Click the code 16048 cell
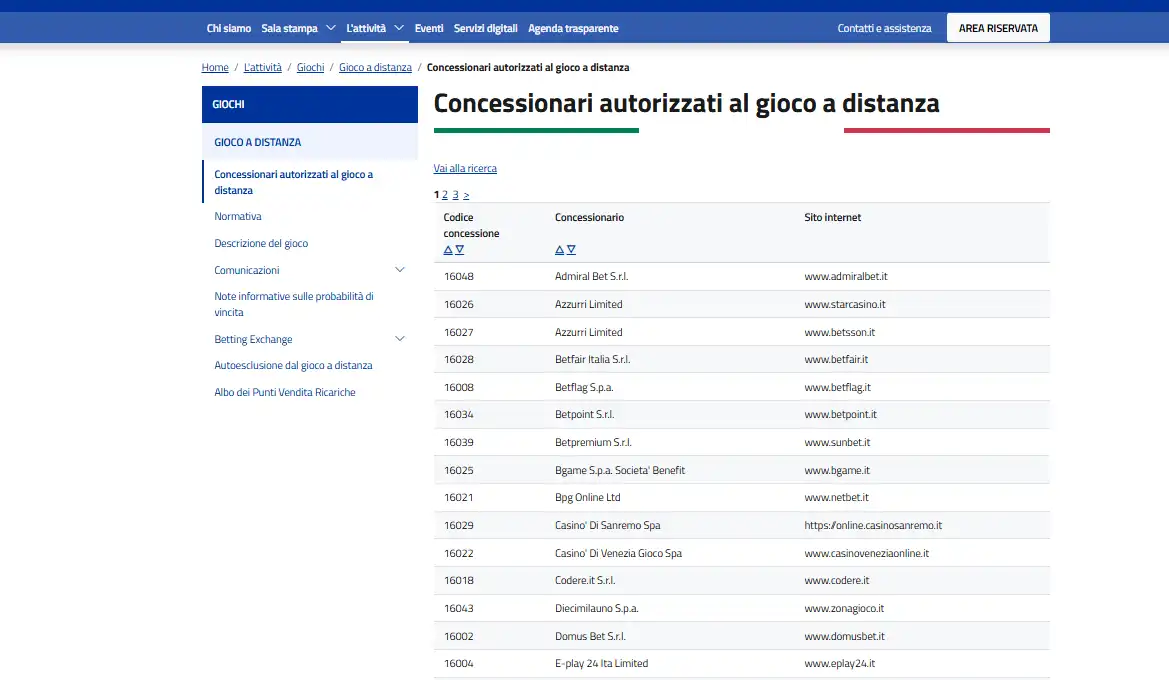Screen dimensions: 1169x680 [x=459, y=276]
